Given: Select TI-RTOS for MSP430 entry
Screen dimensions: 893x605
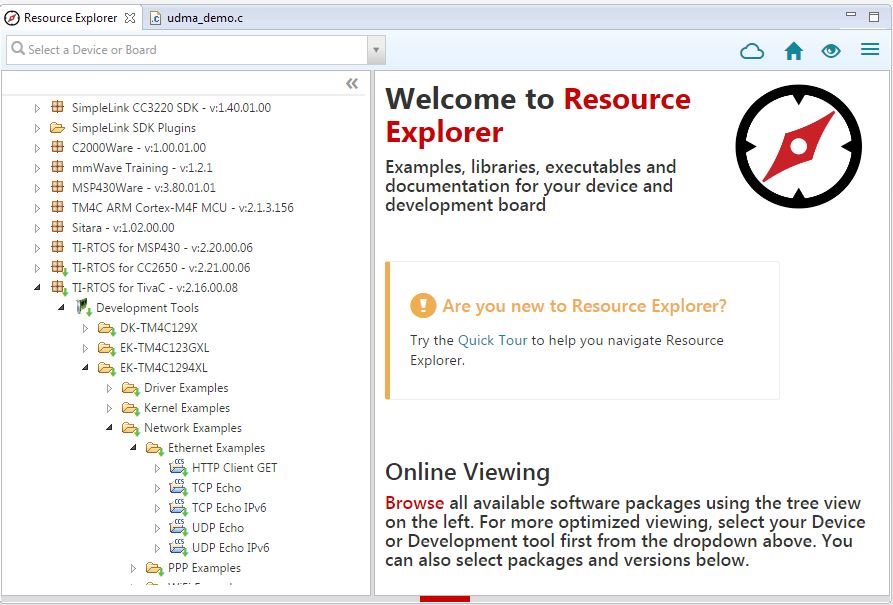Looking at the screenshot, I should [162, 247].
